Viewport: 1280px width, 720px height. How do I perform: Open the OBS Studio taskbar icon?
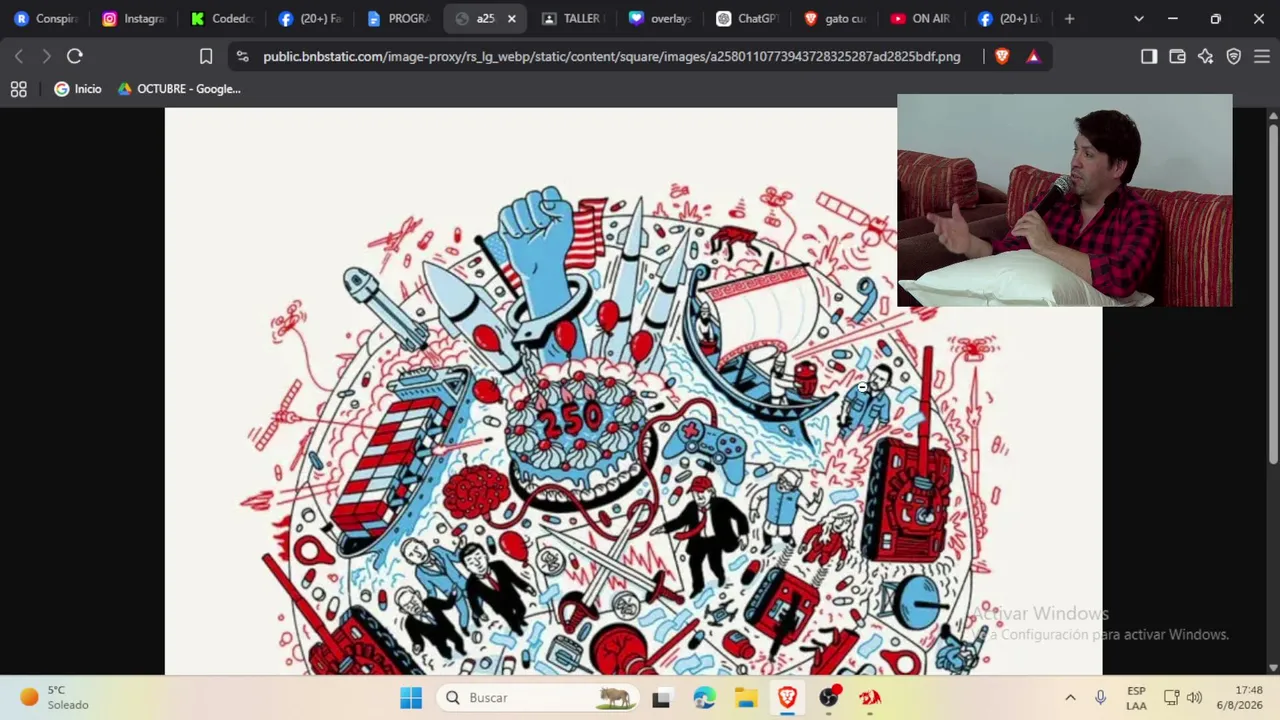(x=829, y=697)
